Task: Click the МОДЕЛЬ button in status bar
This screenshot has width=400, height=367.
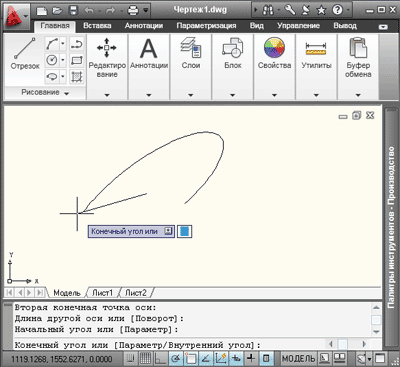Action: pos(299,359)
